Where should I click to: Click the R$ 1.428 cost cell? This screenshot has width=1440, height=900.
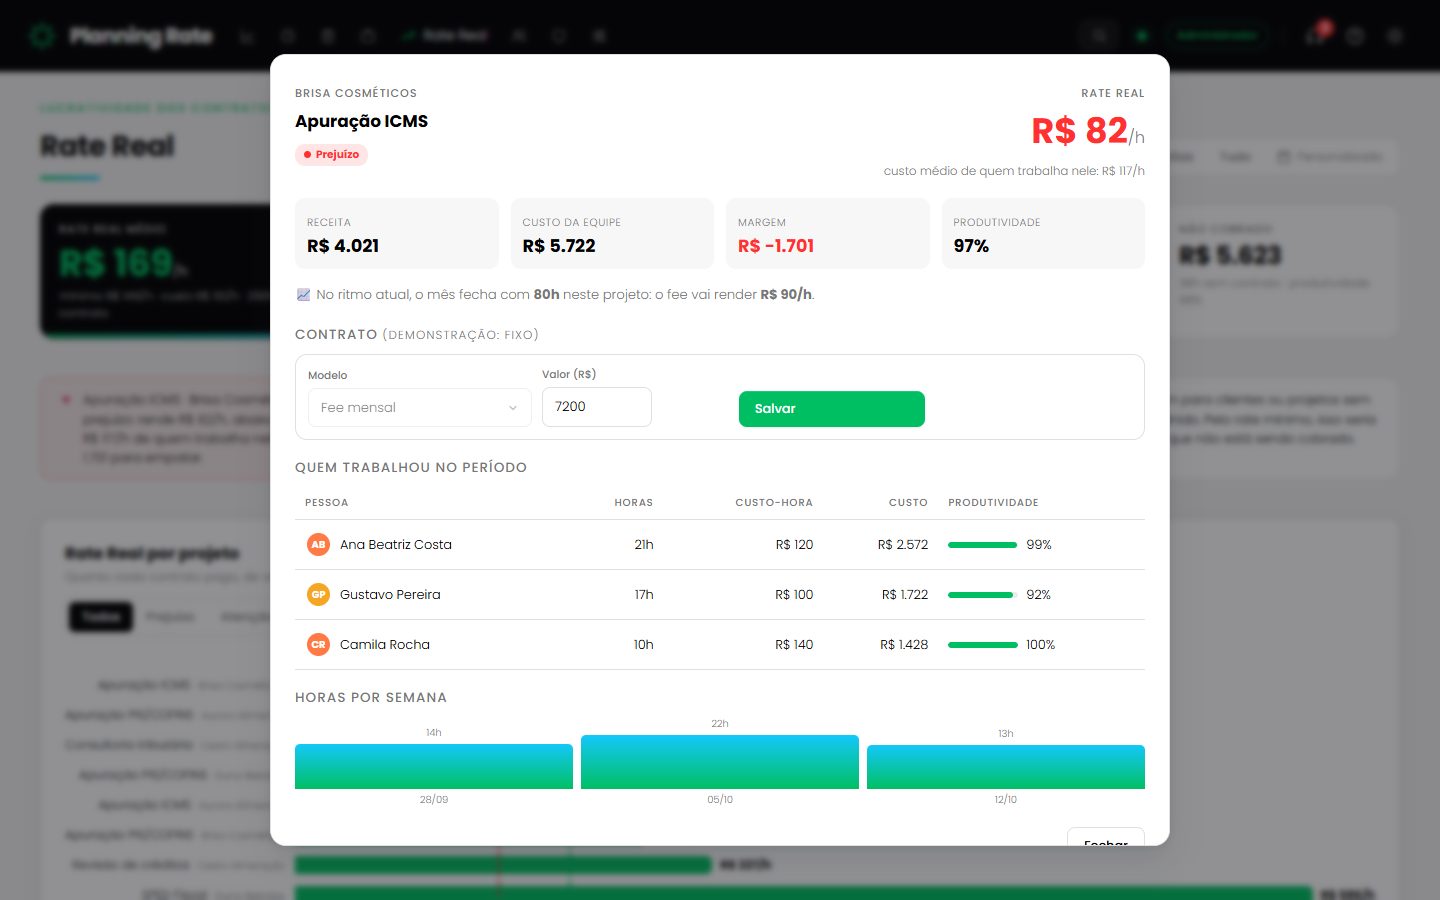pyautogui.click(x=904, y=645)
